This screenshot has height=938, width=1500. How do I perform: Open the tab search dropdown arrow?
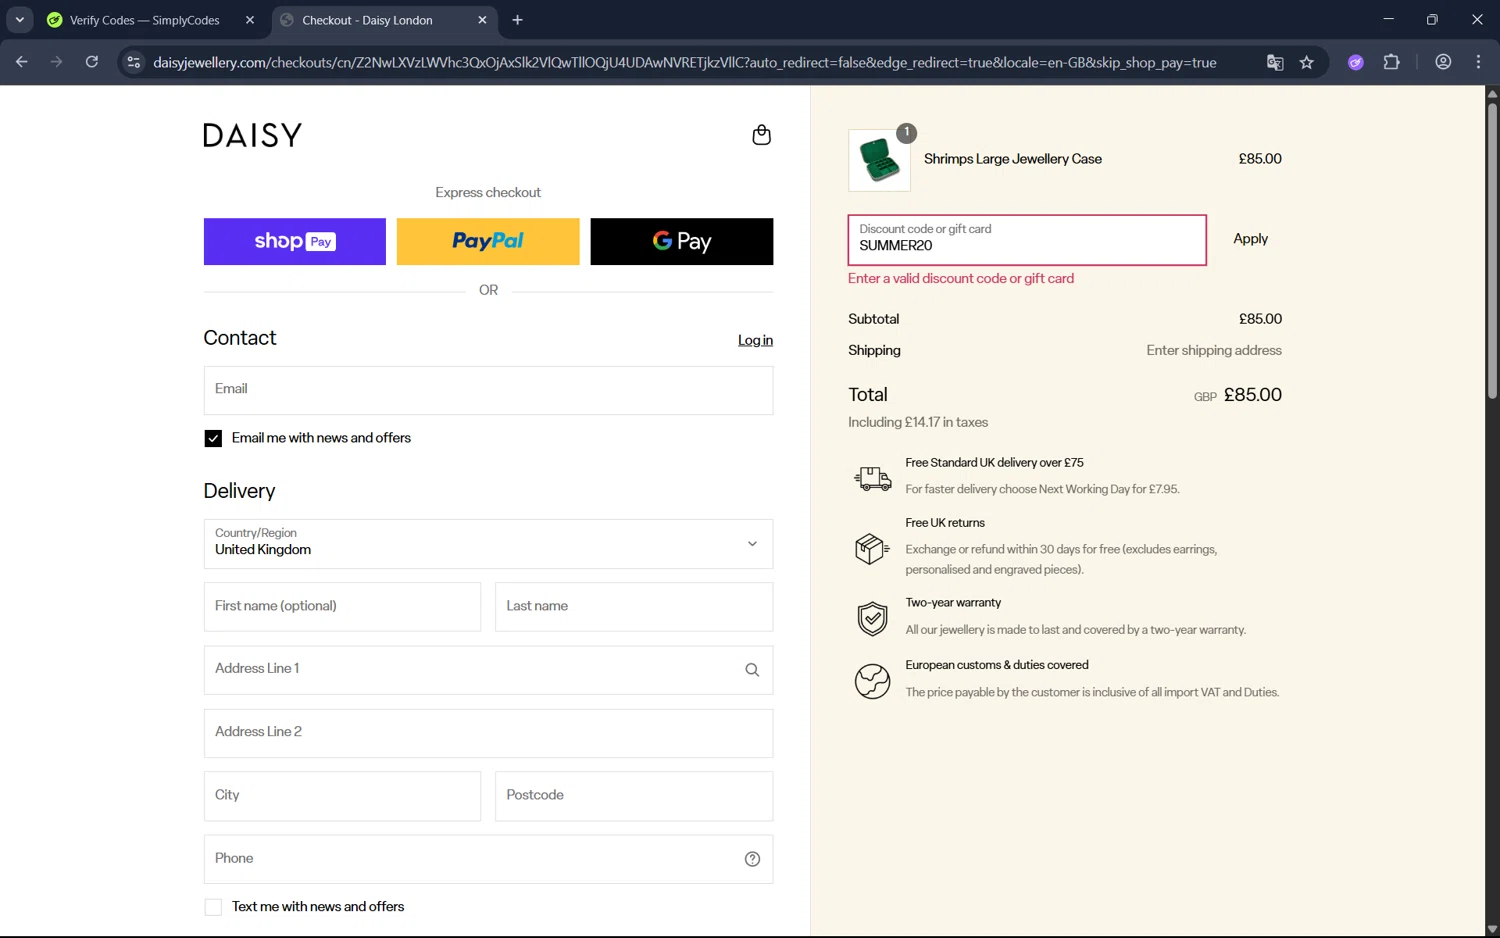click(19, 20)
